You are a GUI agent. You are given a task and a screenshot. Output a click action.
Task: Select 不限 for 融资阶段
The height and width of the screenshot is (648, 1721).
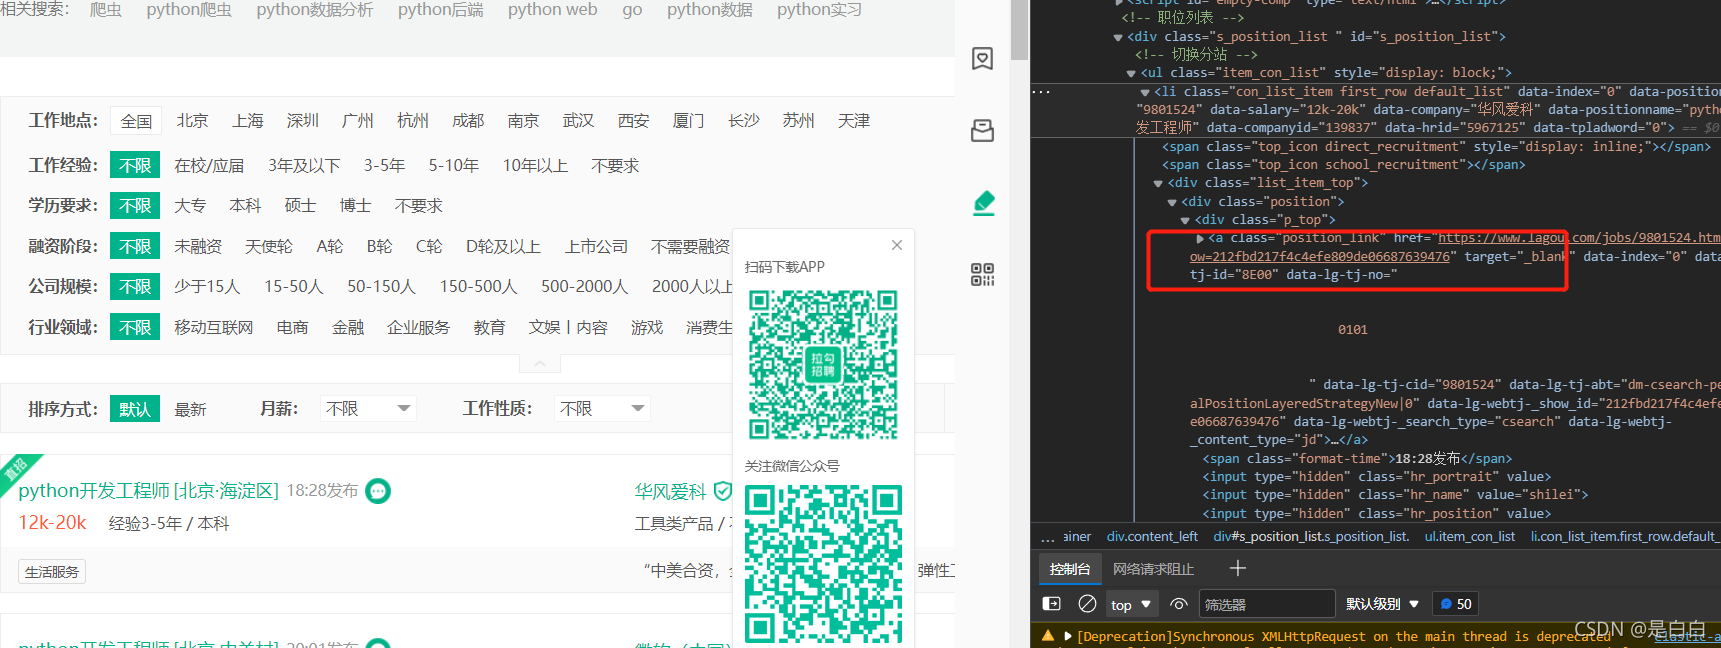(x=135, y=247)
